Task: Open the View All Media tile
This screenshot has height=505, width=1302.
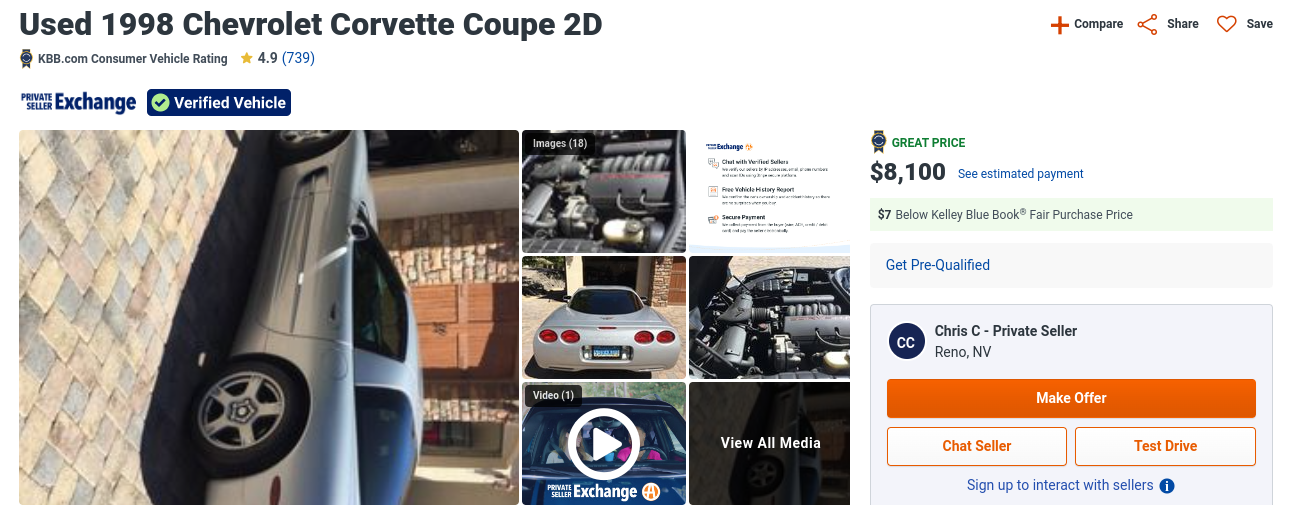Action: pyautogui.click(x=770, y=443)
